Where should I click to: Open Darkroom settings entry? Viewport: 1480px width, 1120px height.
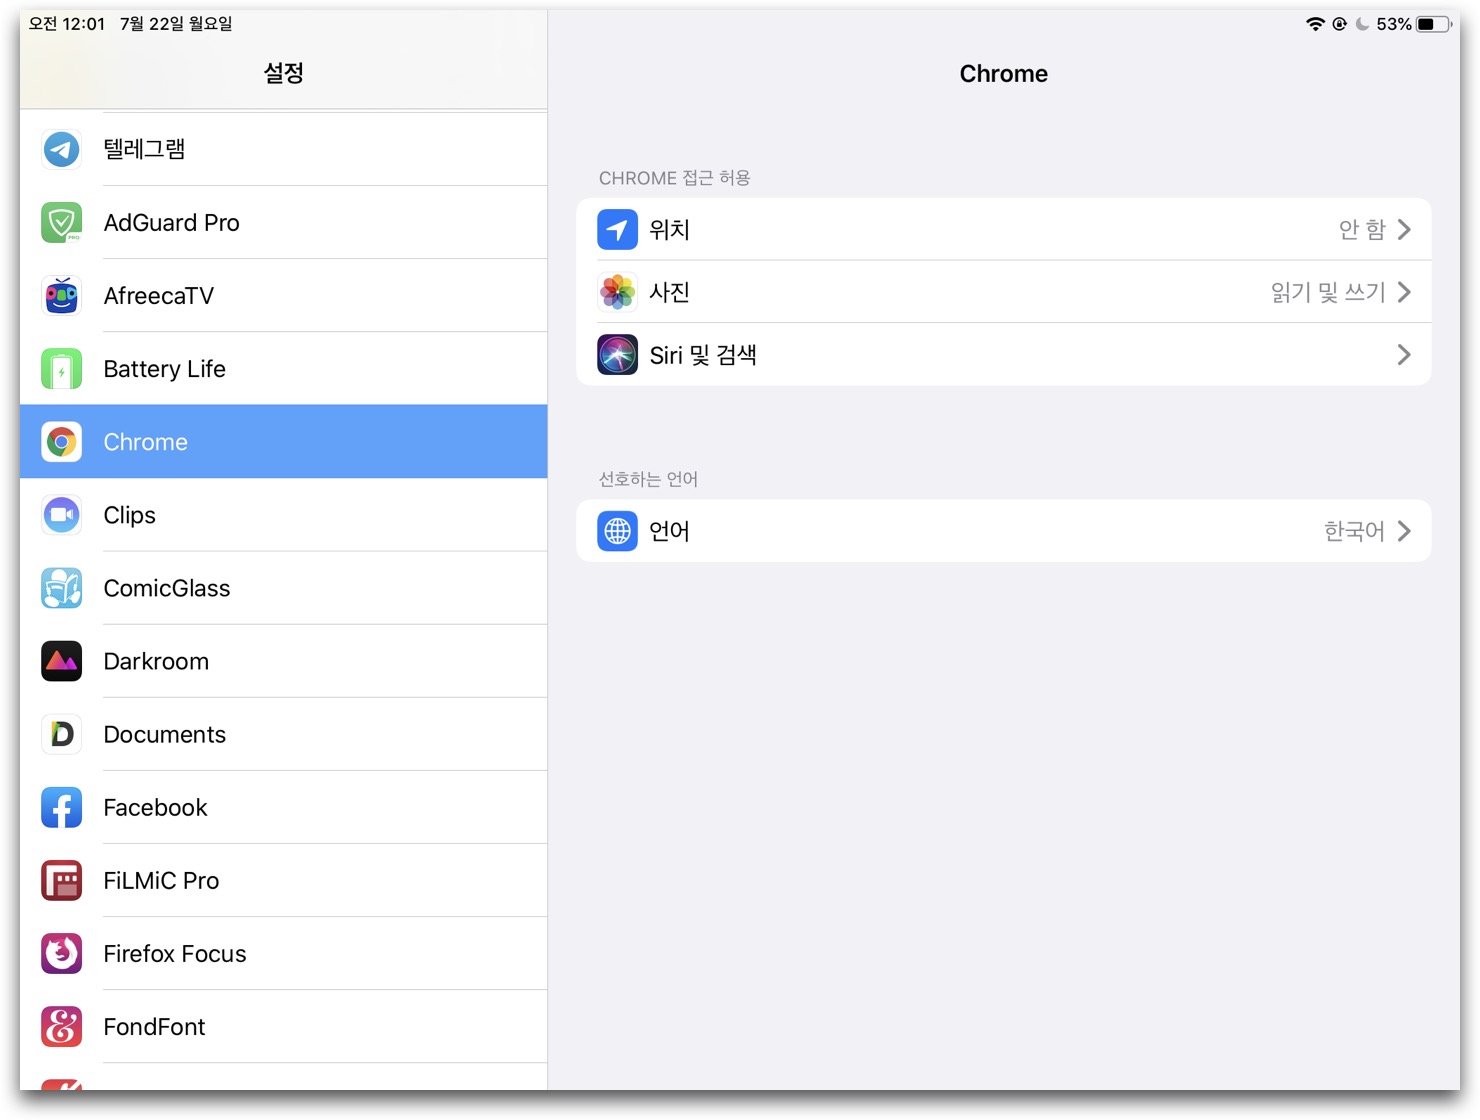click(283, 661)
